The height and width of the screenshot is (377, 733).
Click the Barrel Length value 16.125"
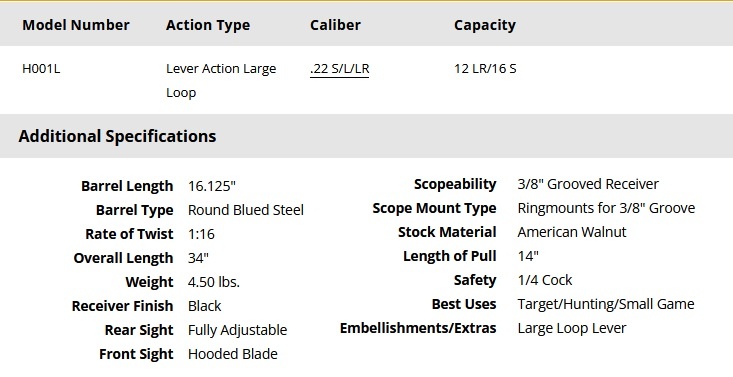click(212, 186)
